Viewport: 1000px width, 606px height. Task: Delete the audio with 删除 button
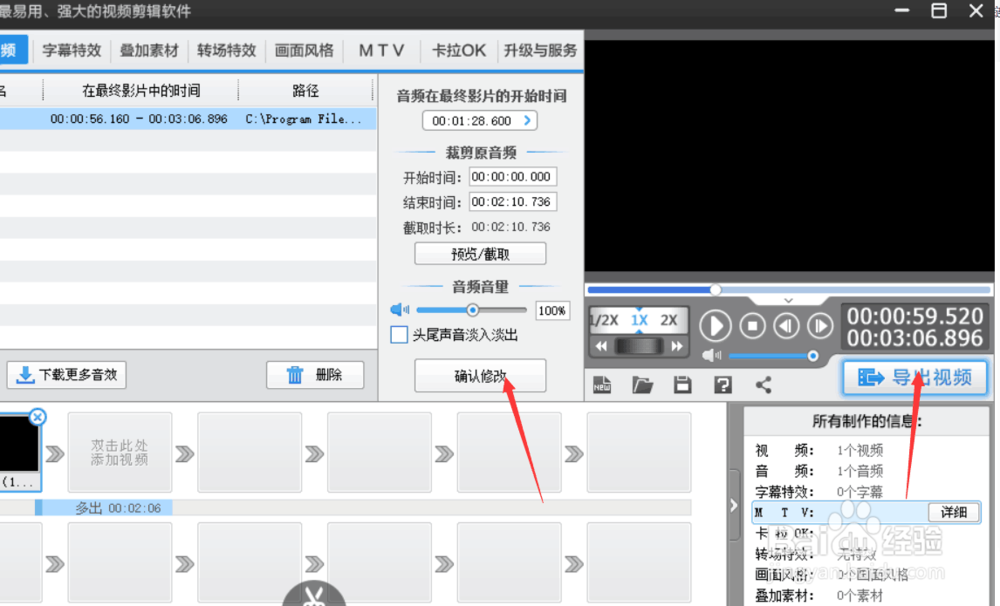click(x=315, y=374)
